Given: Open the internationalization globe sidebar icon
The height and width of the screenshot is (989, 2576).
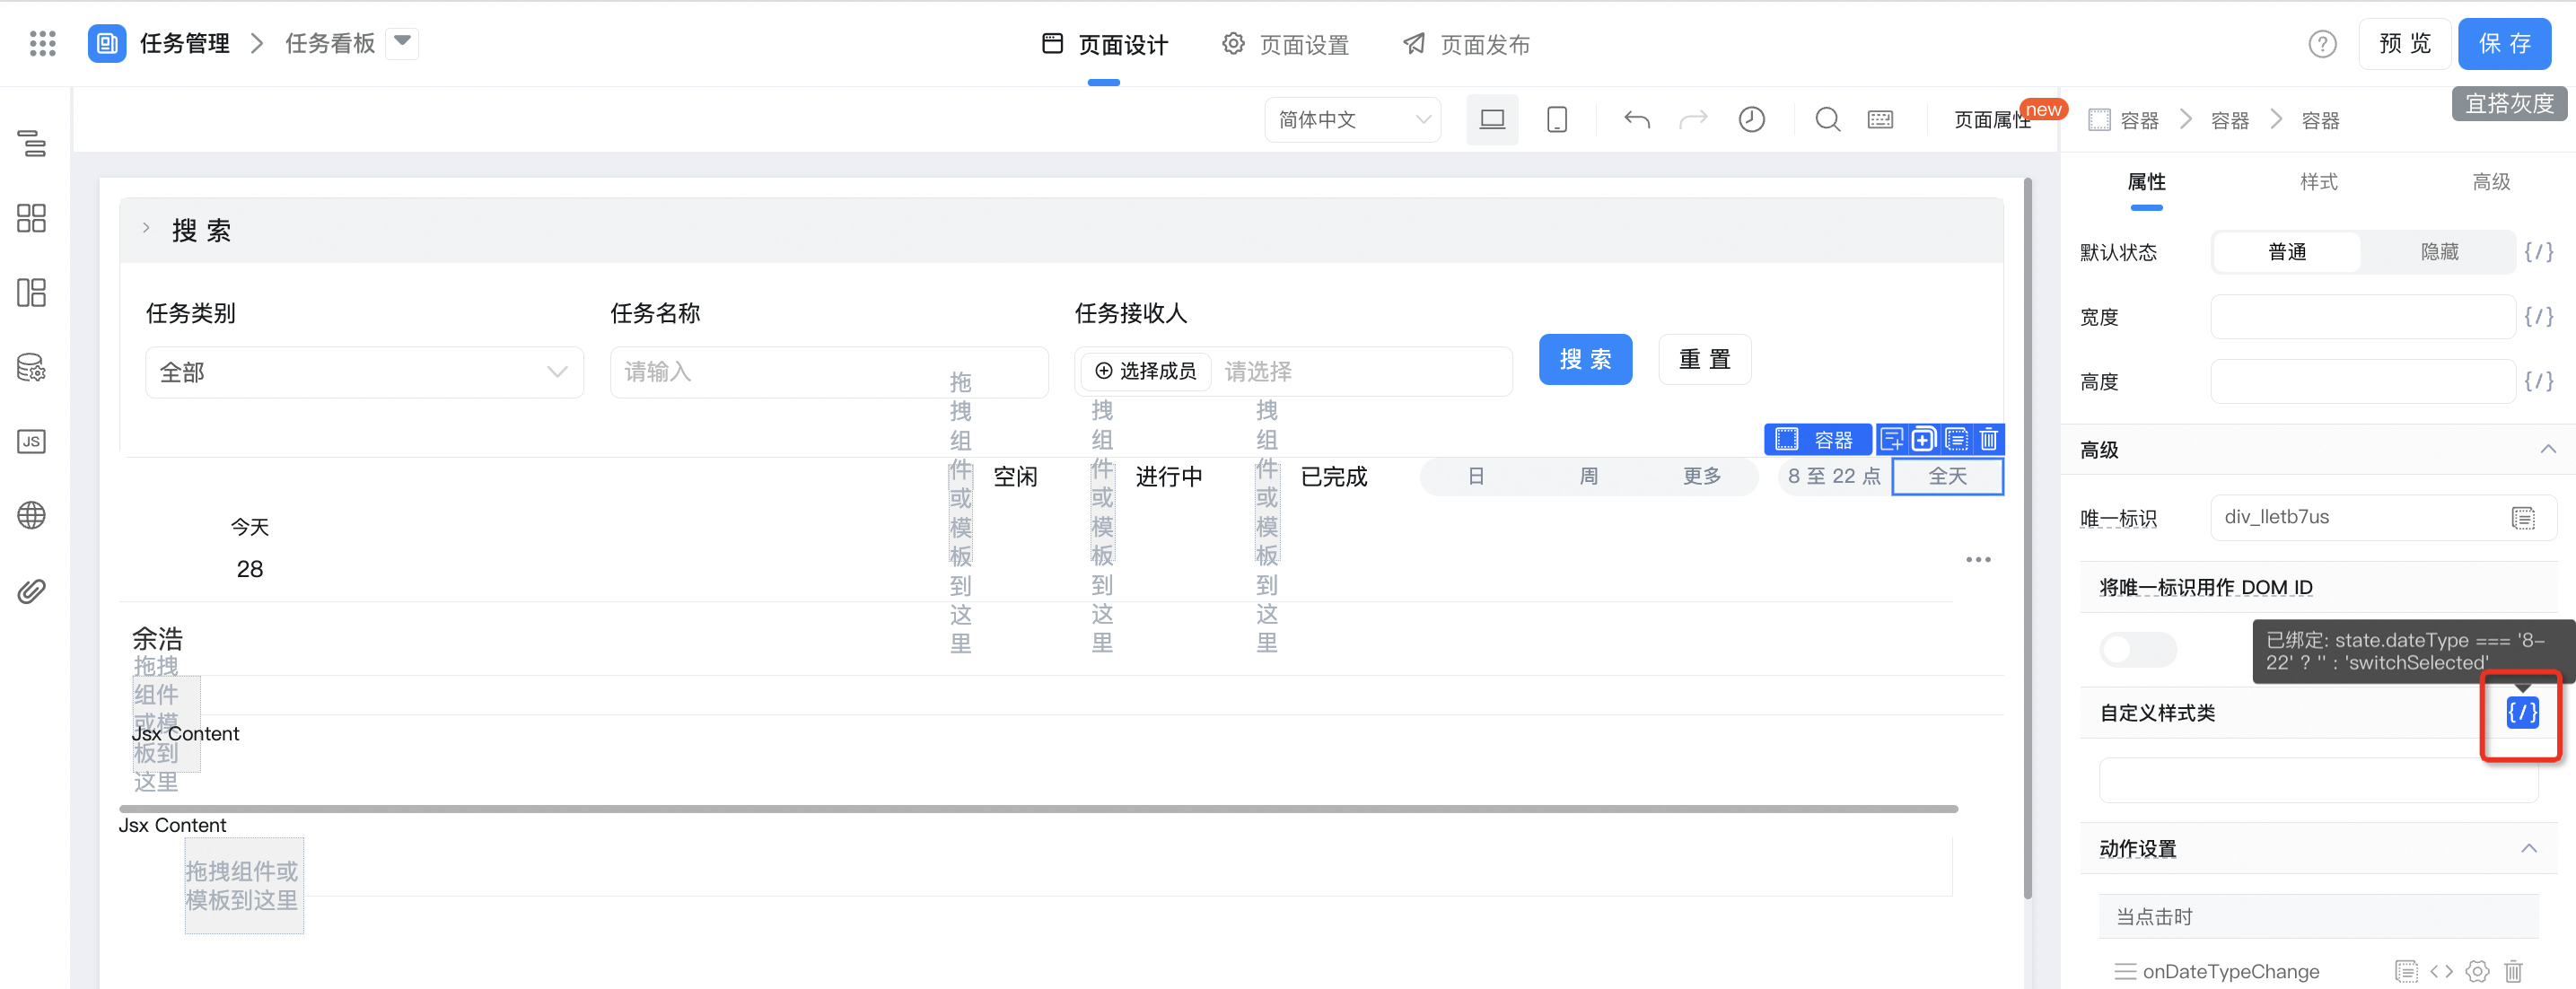Looking at the screenshot, I should pyautogui.click(x=32, y=515).
